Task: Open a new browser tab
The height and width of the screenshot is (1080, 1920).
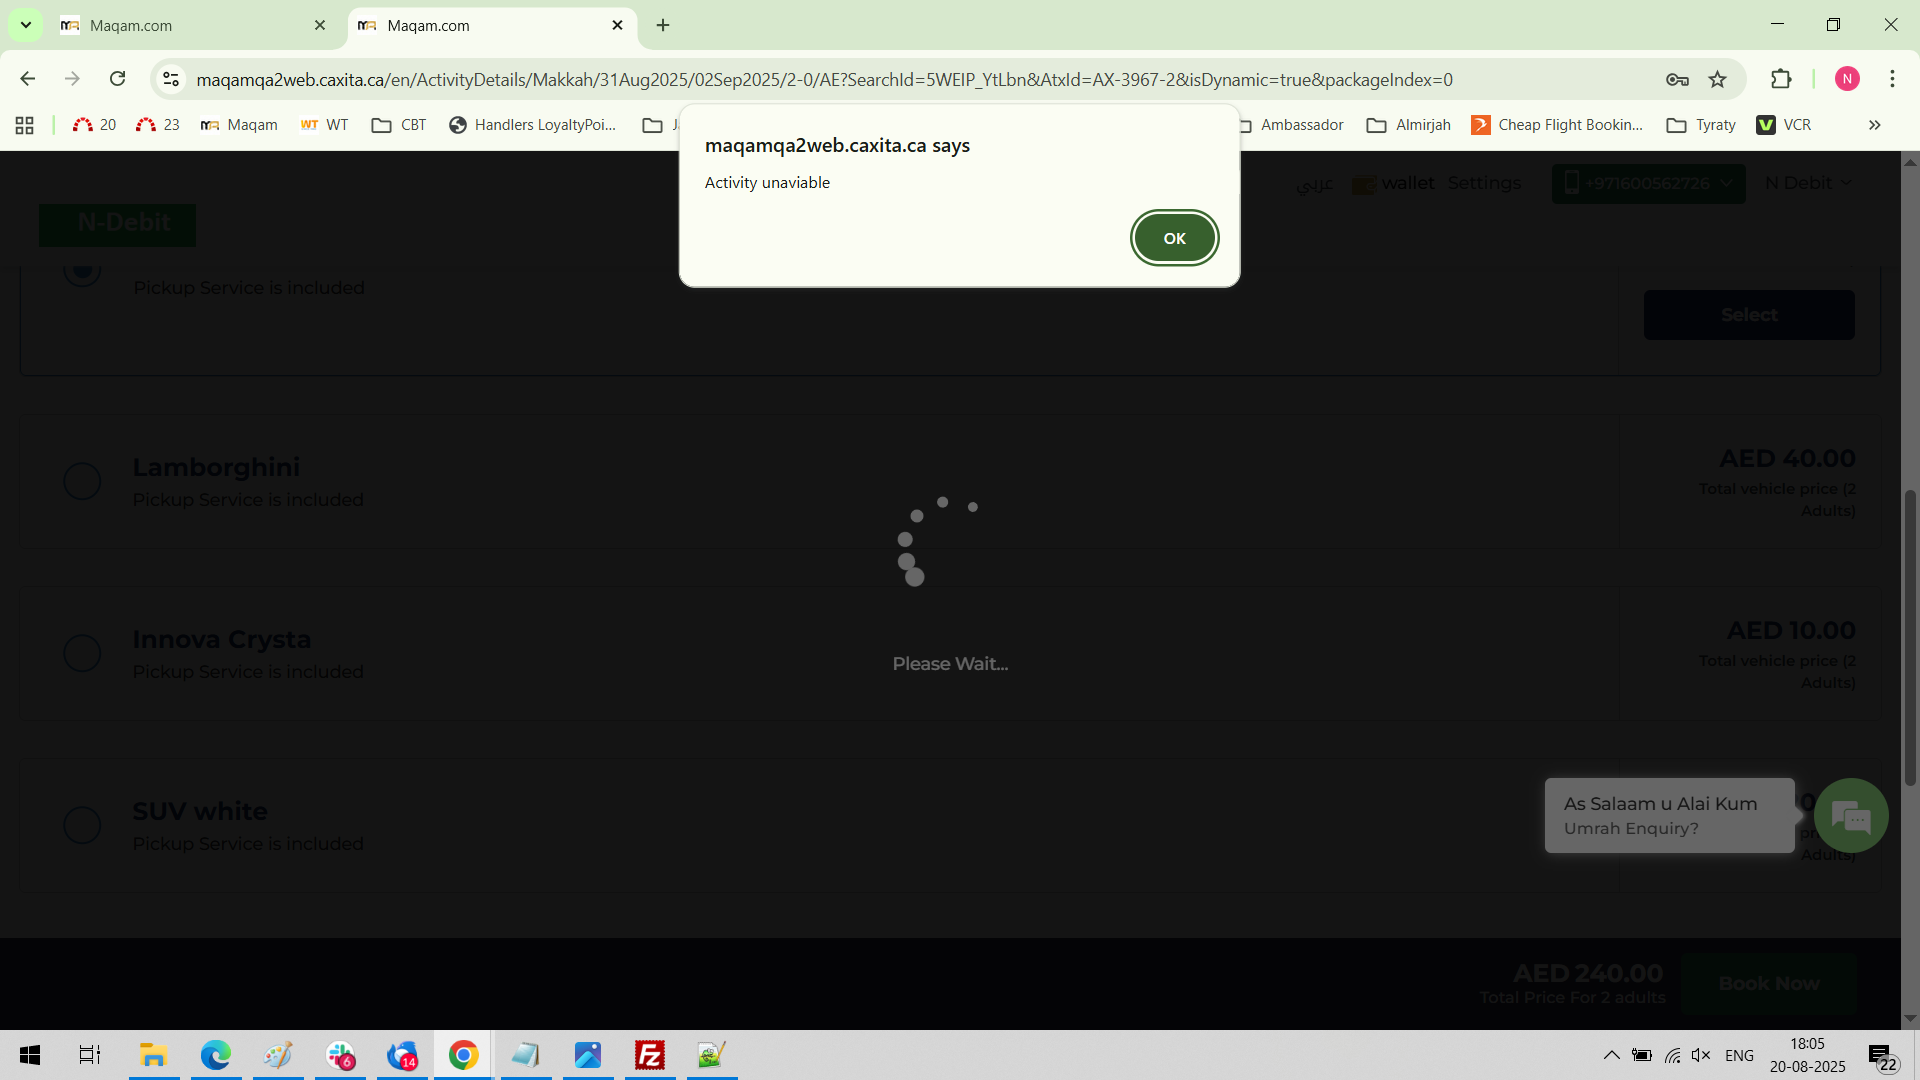Action: click(x=663, y=25)
